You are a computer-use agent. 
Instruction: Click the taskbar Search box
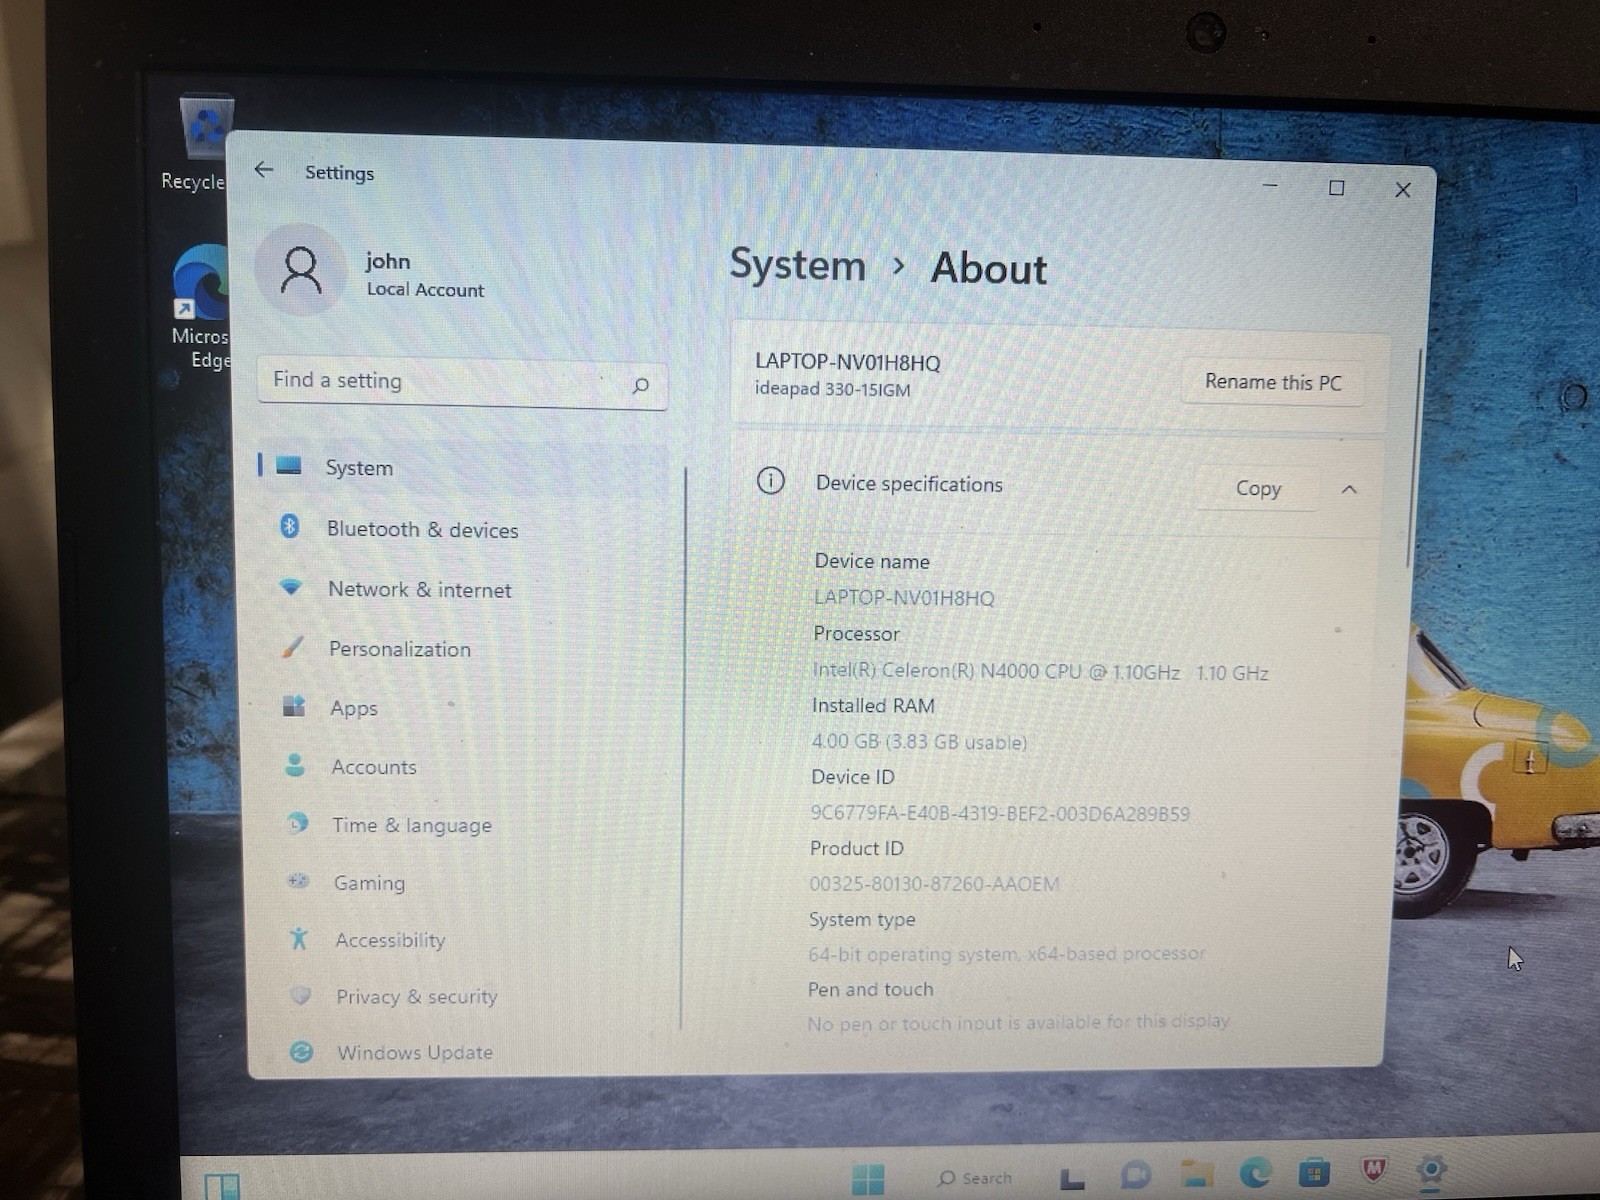click(974, 1178)
